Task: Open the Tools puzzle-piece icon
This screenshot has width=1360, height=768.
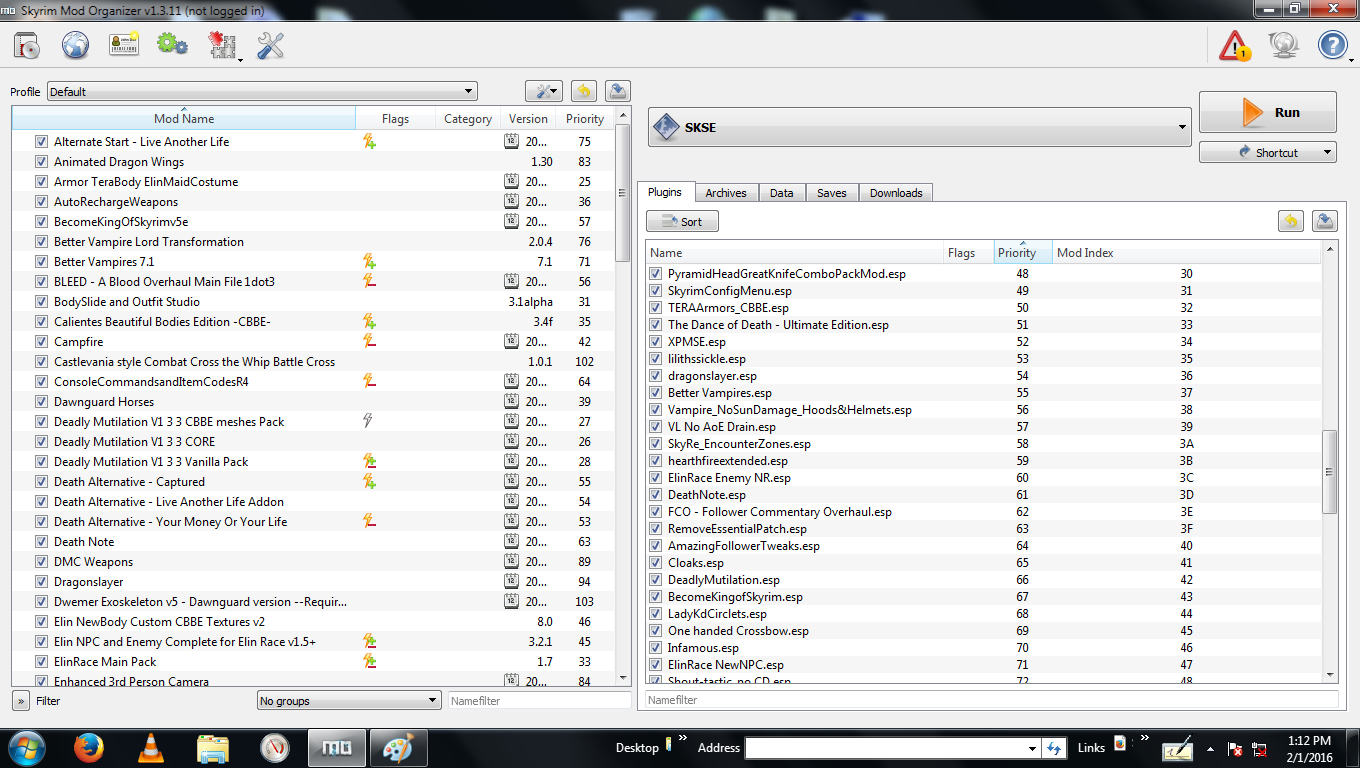Action: pos(222,45)
